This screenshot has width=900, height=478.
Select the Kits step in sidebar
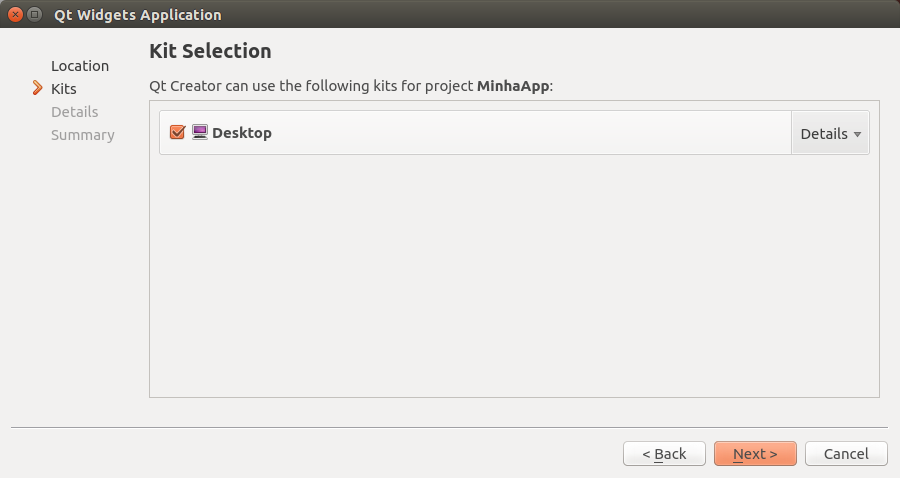pos(64,89)
